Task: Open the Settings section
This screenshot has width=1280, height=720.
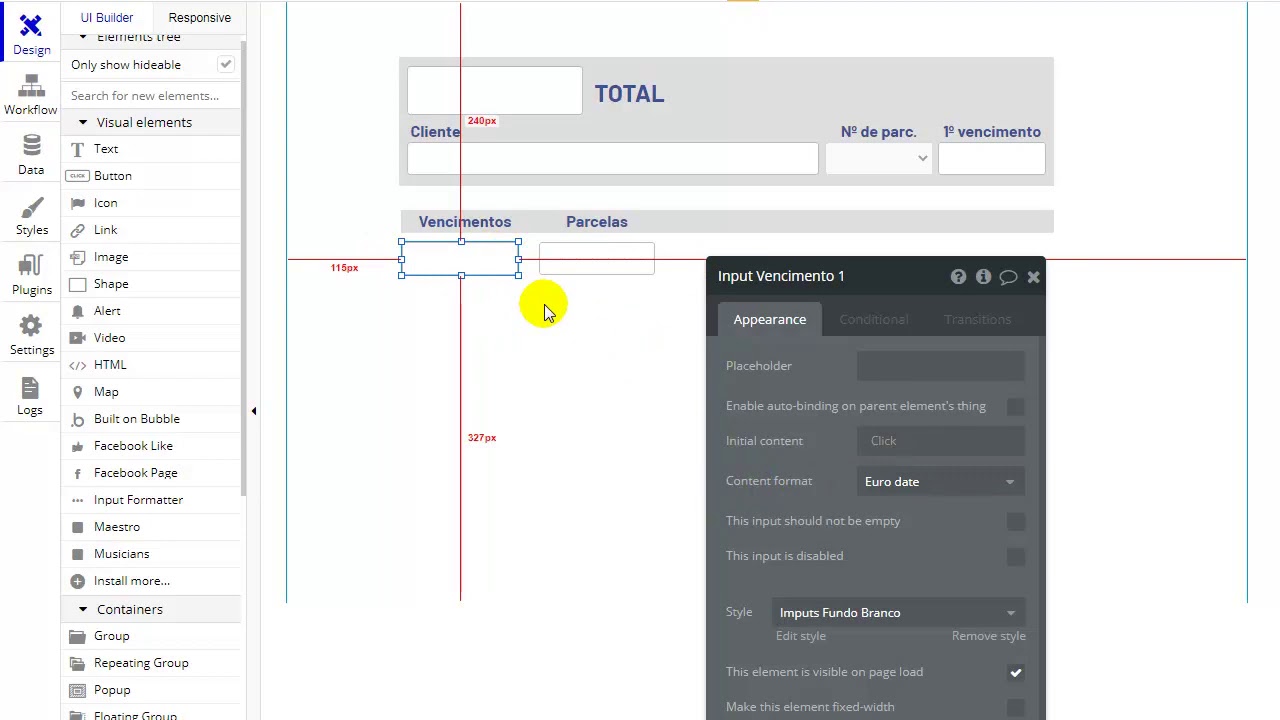Action: [31, 335]
